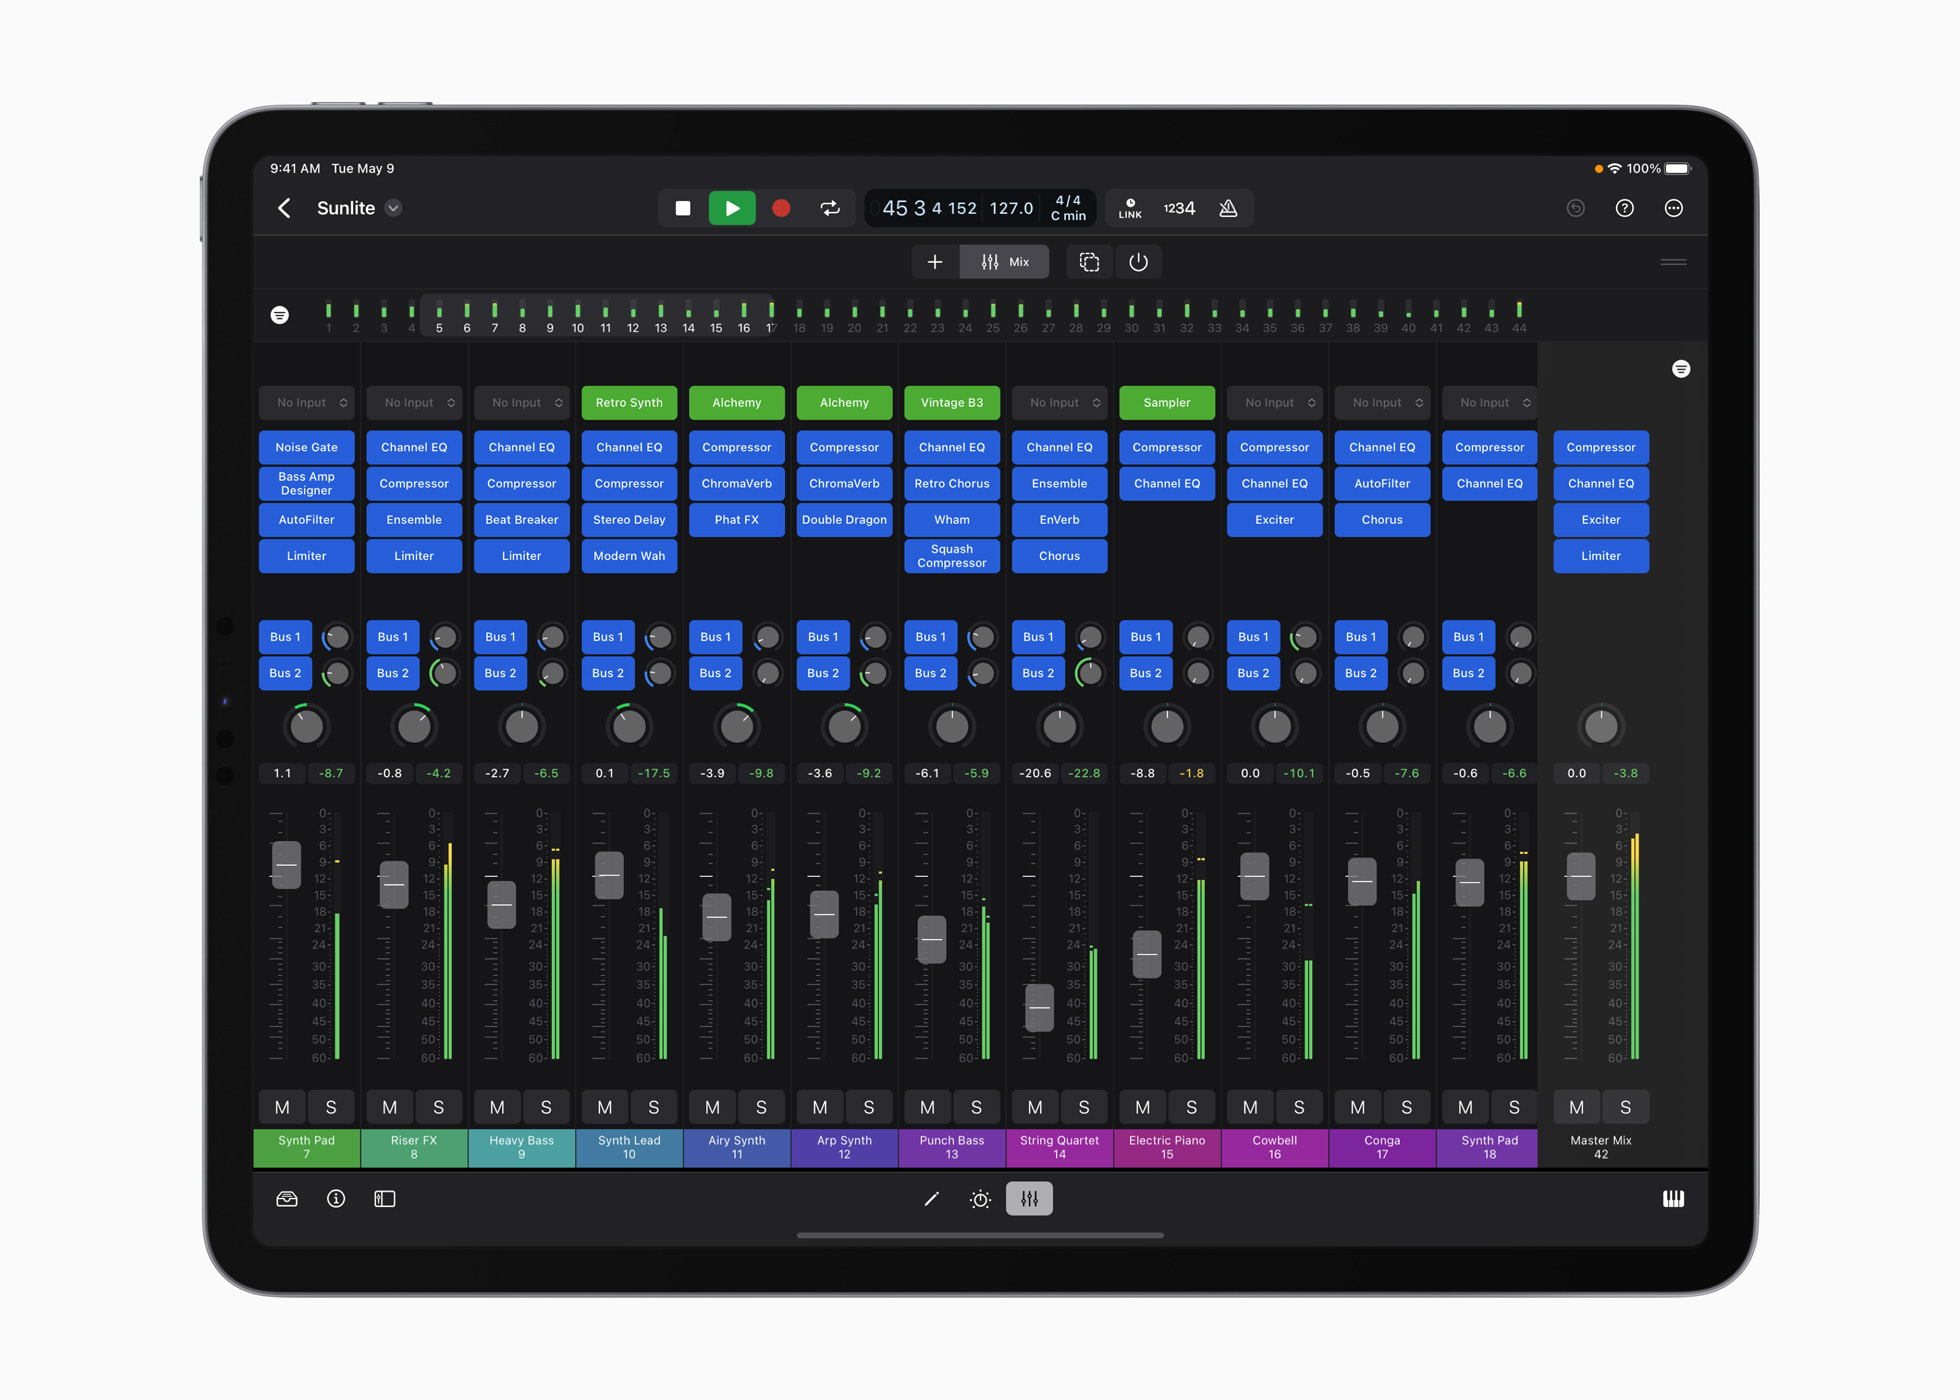Solo the Electric Piano channel
The height and width of the screenshot is (1400, 1960).
tap(1191, 1107)
